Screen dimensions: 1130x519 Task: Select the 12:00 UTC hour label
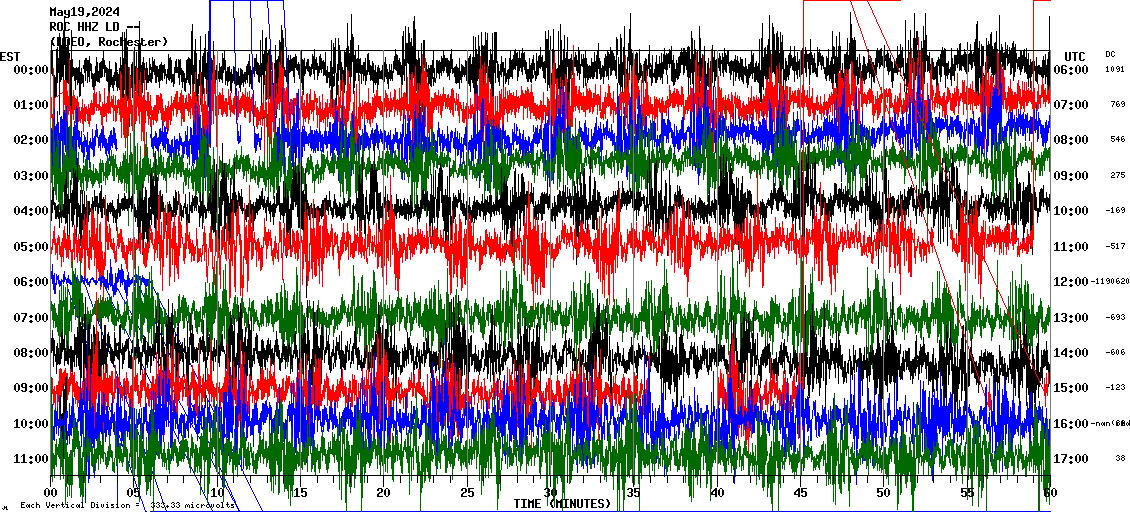pos(1070,282)
